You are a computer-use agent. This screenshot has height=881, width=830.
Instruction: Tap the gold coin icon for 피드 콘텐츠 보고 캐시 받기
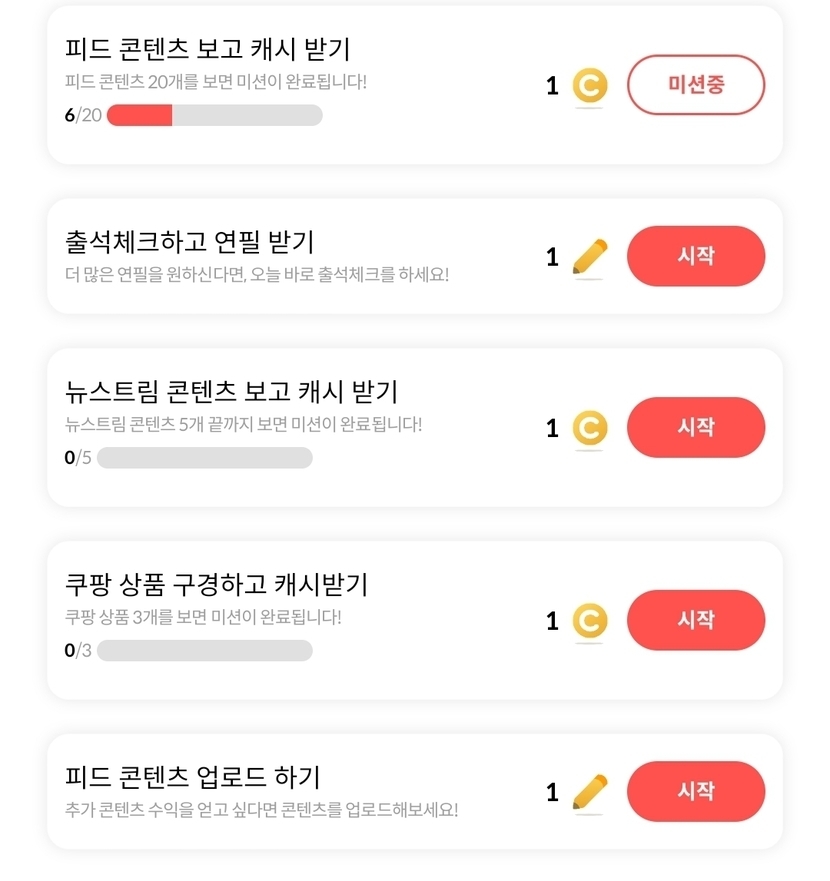pos(589,86)
